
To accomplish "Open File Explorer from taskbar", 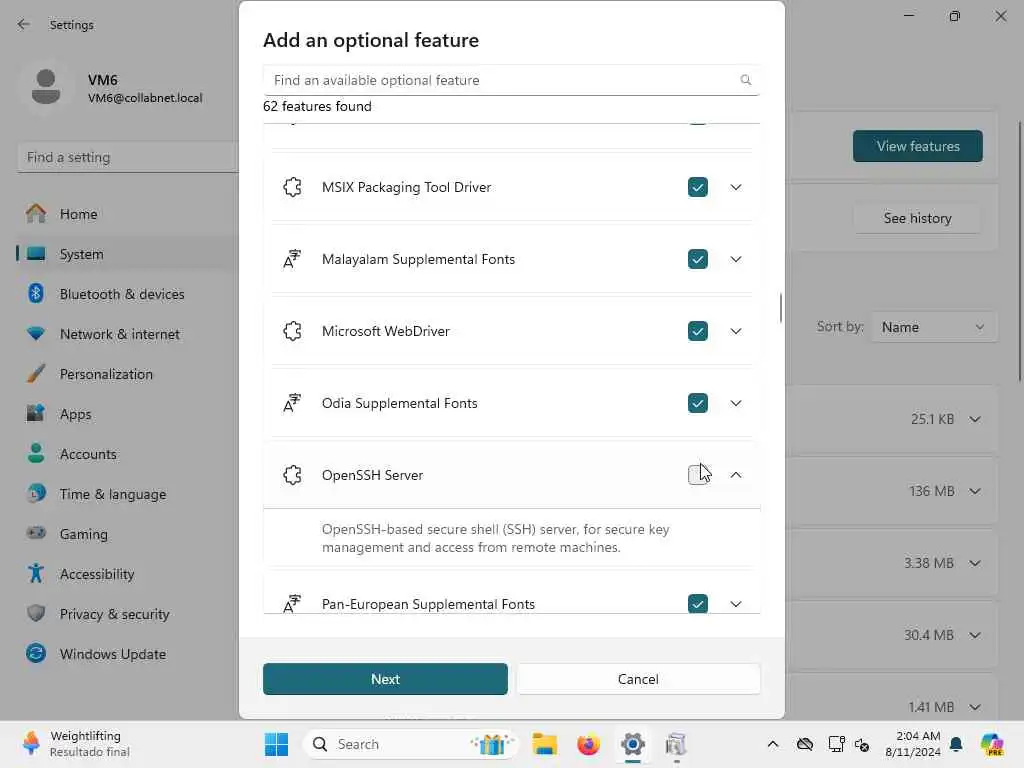I will coord(544,744).
